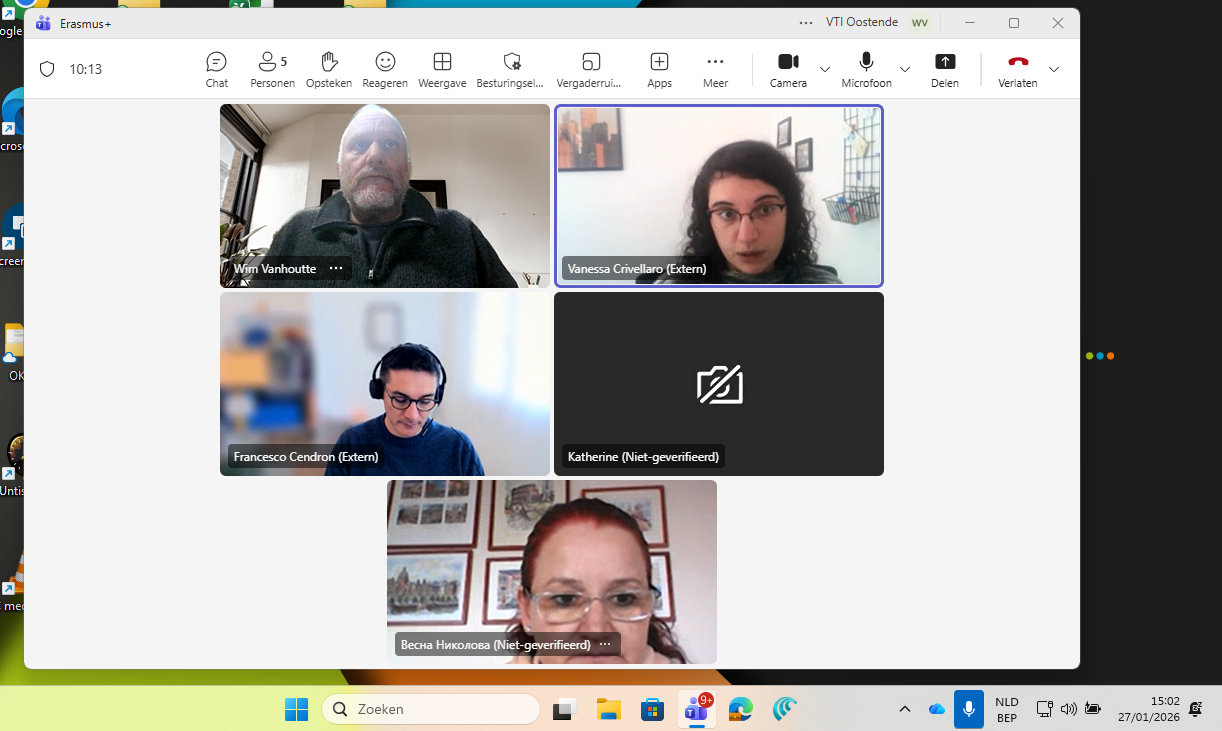Open more options for Wim Vanhoutte

tap(336, 268)
